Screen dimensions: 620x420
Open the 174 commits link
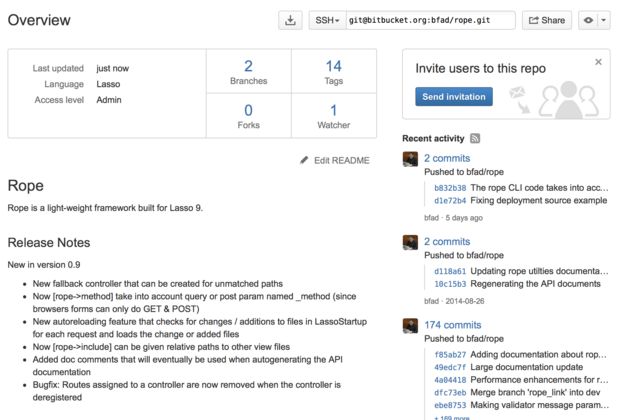click(x=452, y=325)
